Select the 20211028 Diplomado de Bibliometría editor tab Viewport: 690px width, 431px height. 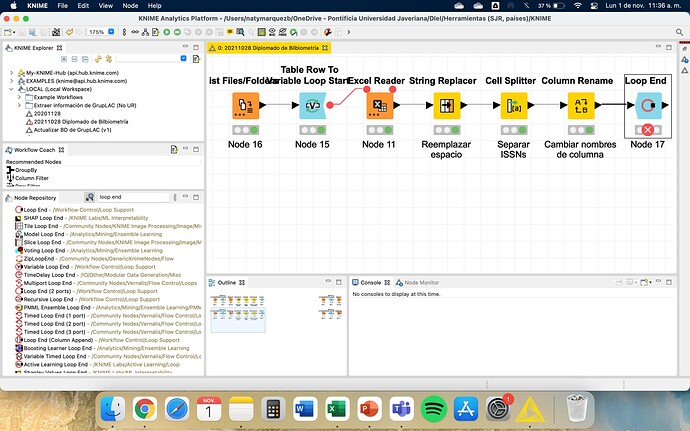click(x=268, y=48)
